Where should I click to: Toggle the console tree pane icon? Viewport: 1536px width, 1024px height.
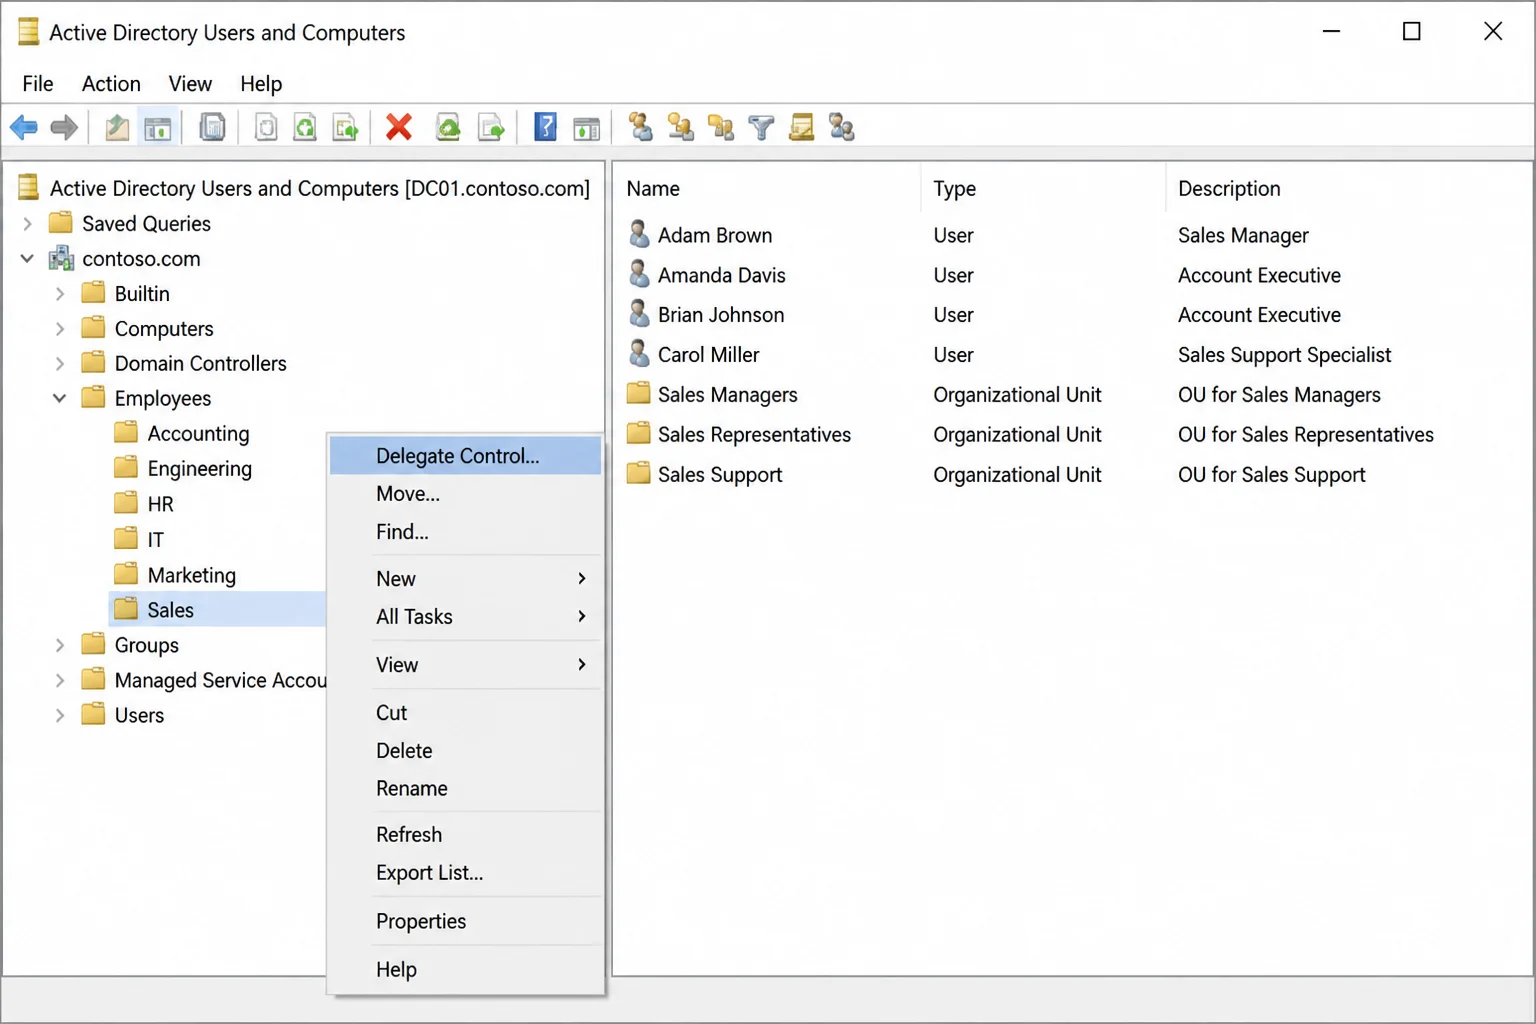158,127
